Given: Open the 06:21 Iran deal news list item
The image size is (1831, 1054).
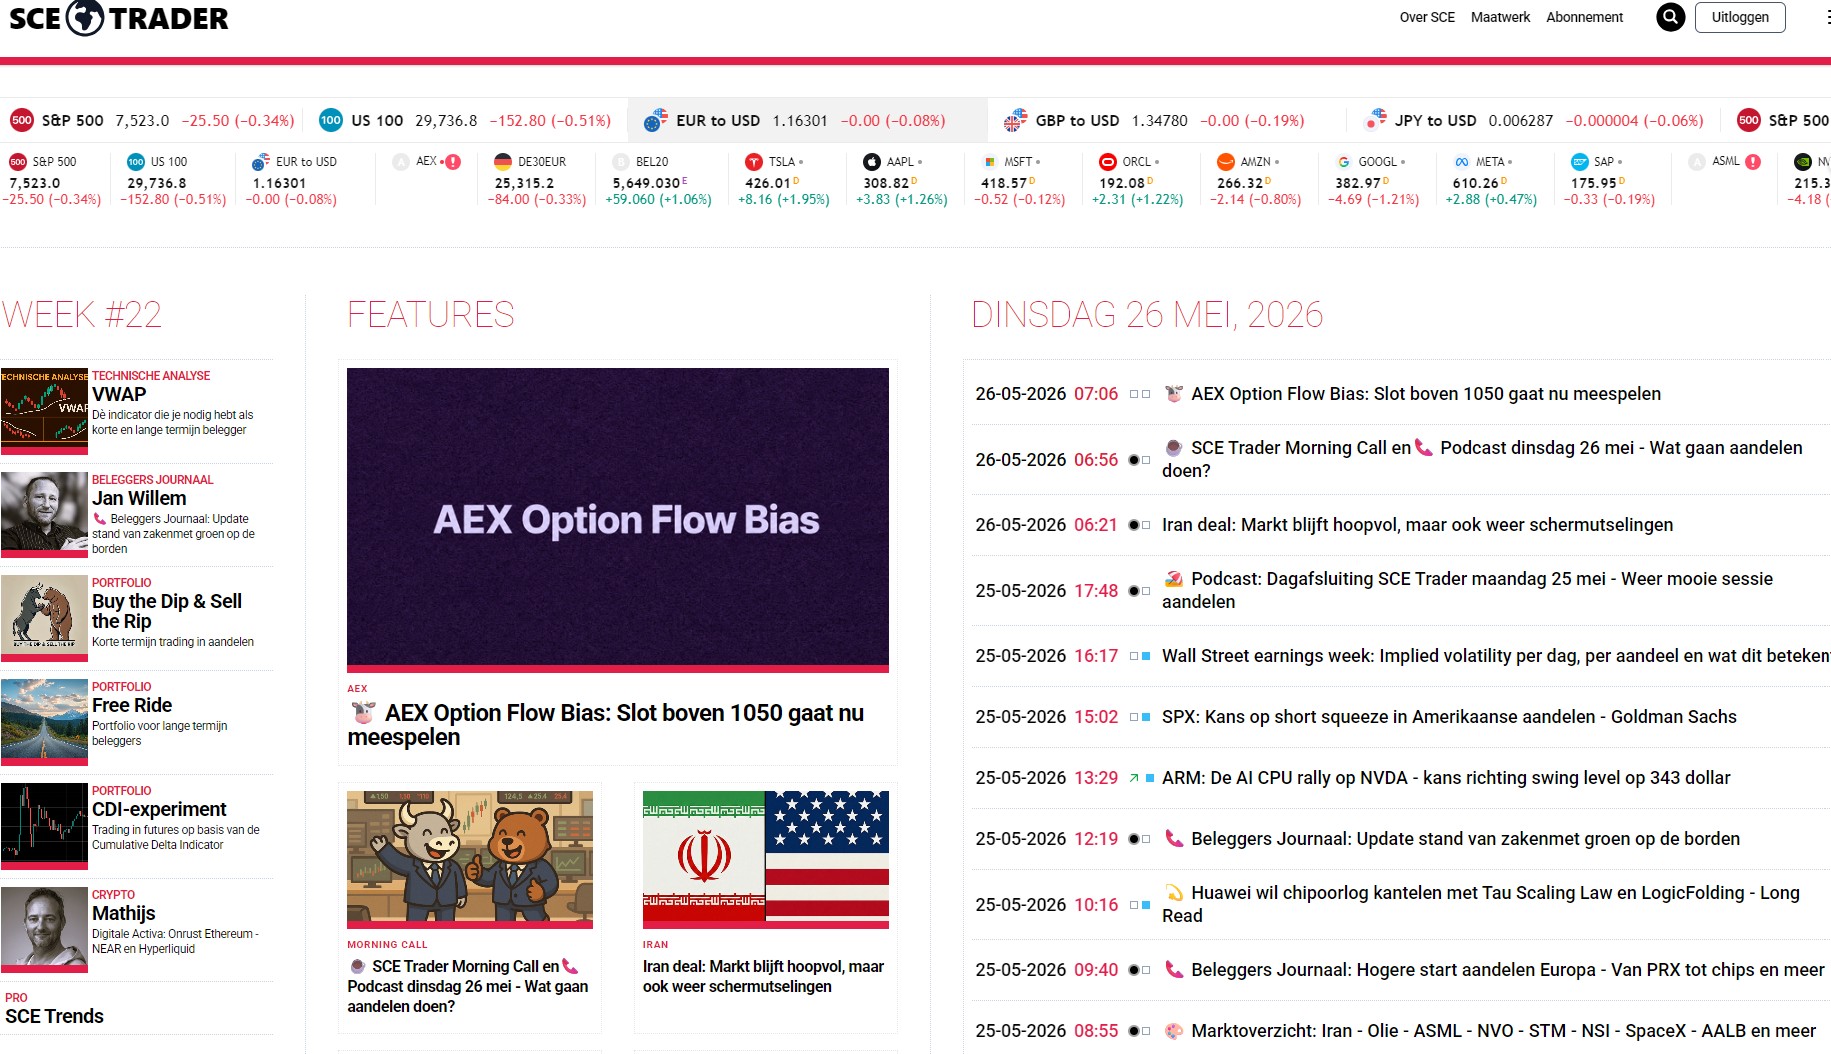Looking at the screenshot, I should [x=1417, y=525].
